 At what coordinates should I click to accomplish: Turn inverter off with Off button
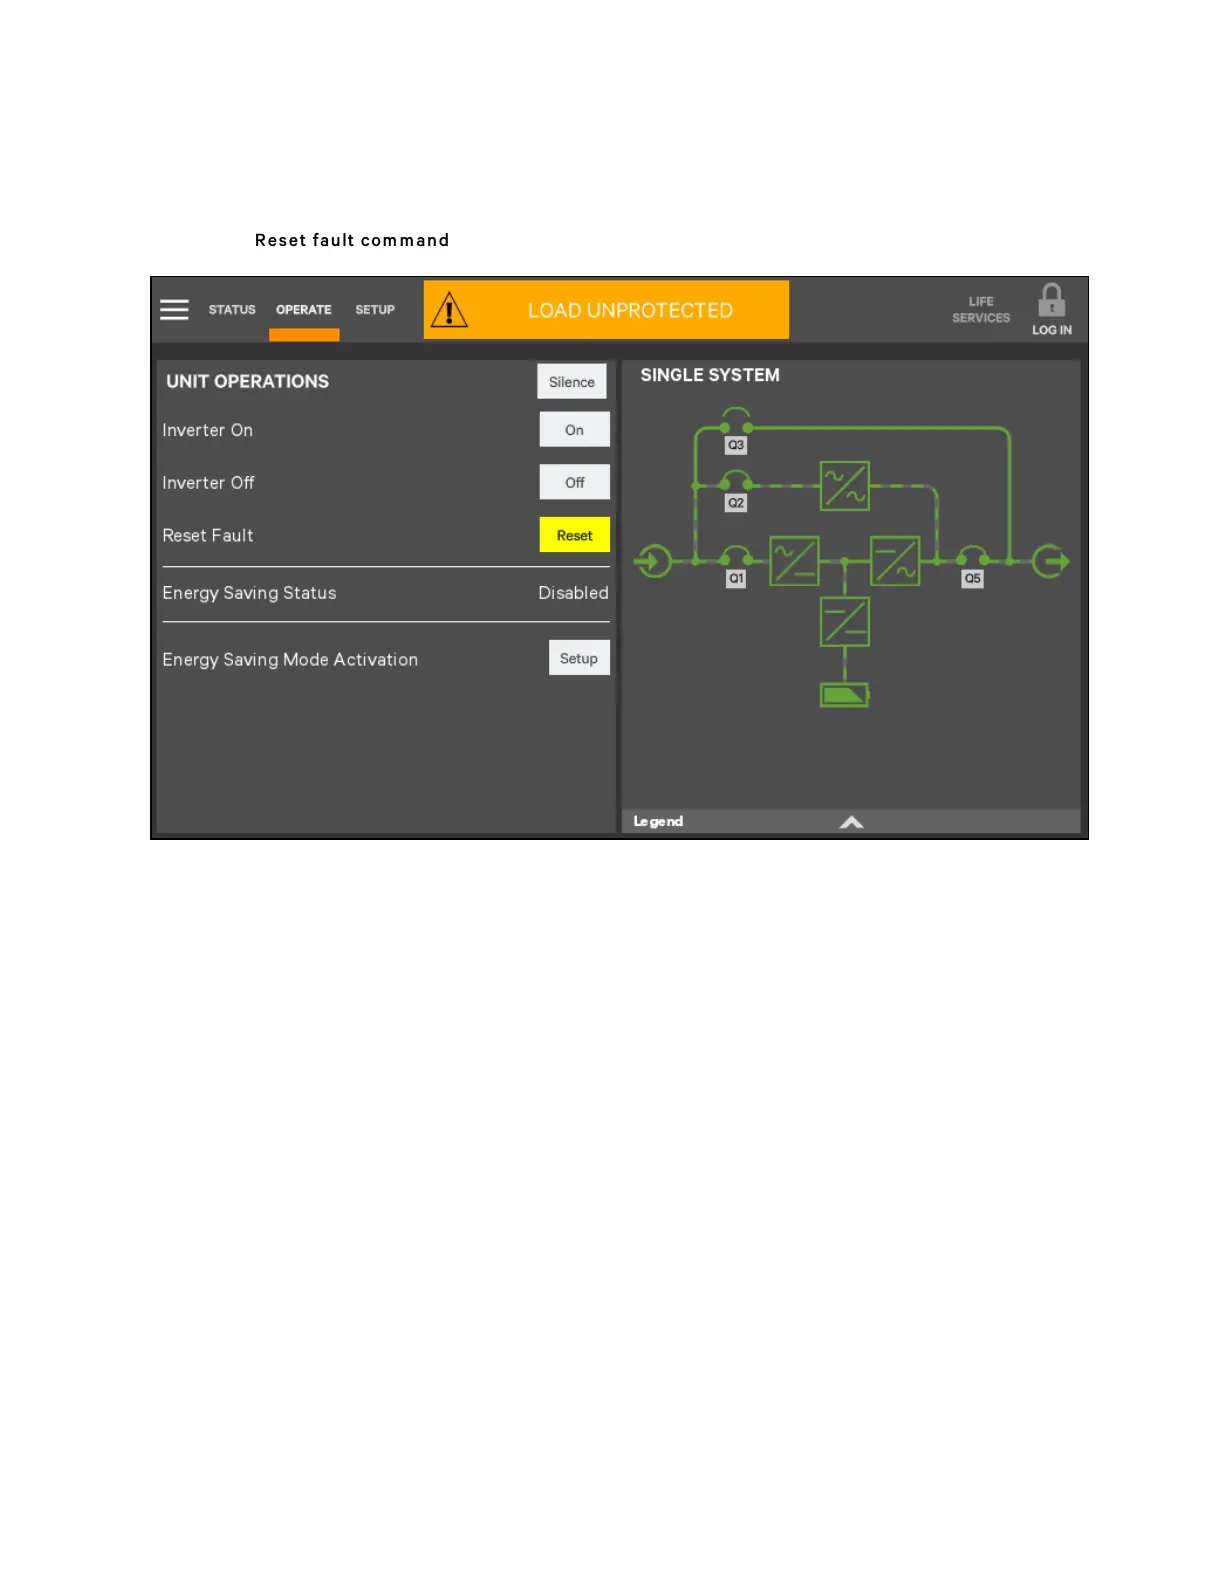pyautogui.click(x=574, y=482)
